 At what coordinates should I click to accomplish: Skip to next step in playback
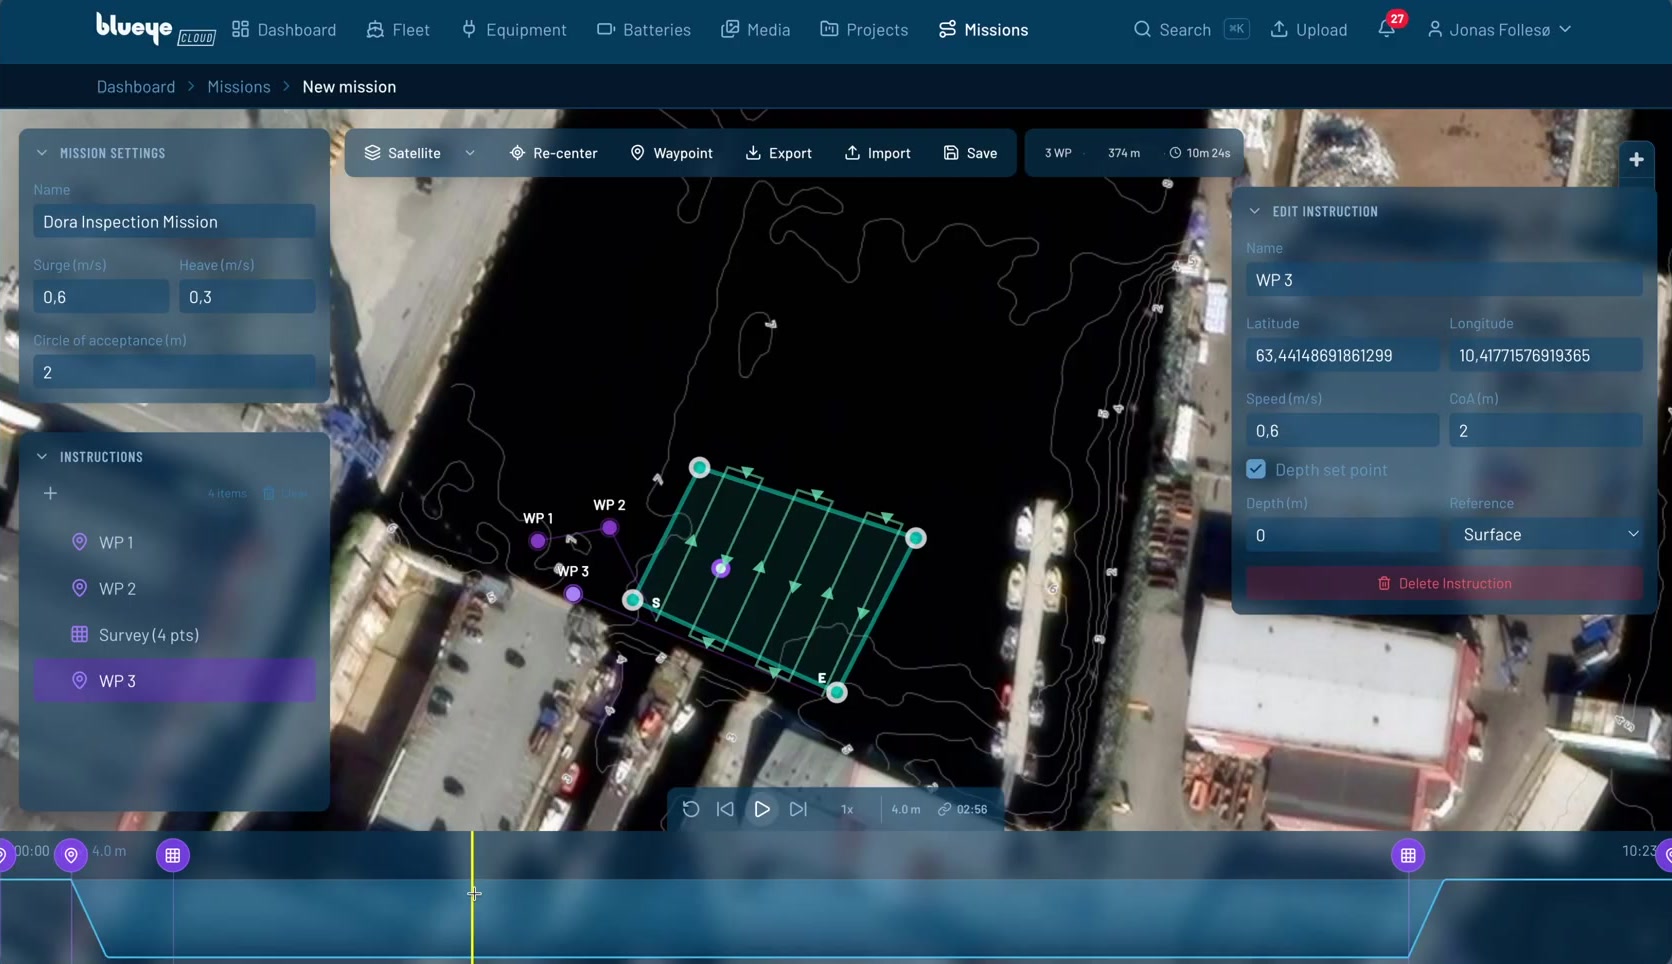(x=798, y=809)
